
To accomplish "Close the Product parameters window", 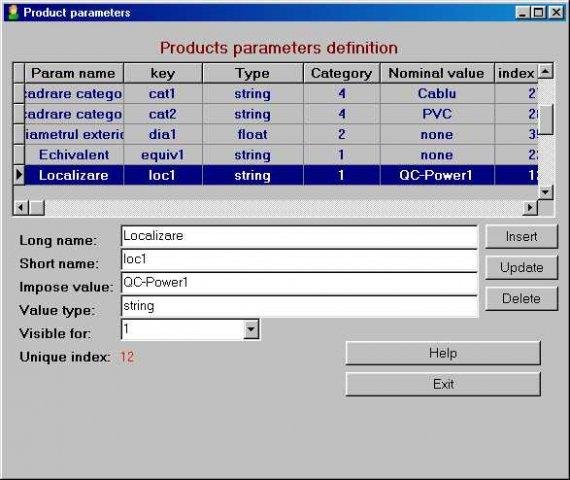I will click(556, 13).
